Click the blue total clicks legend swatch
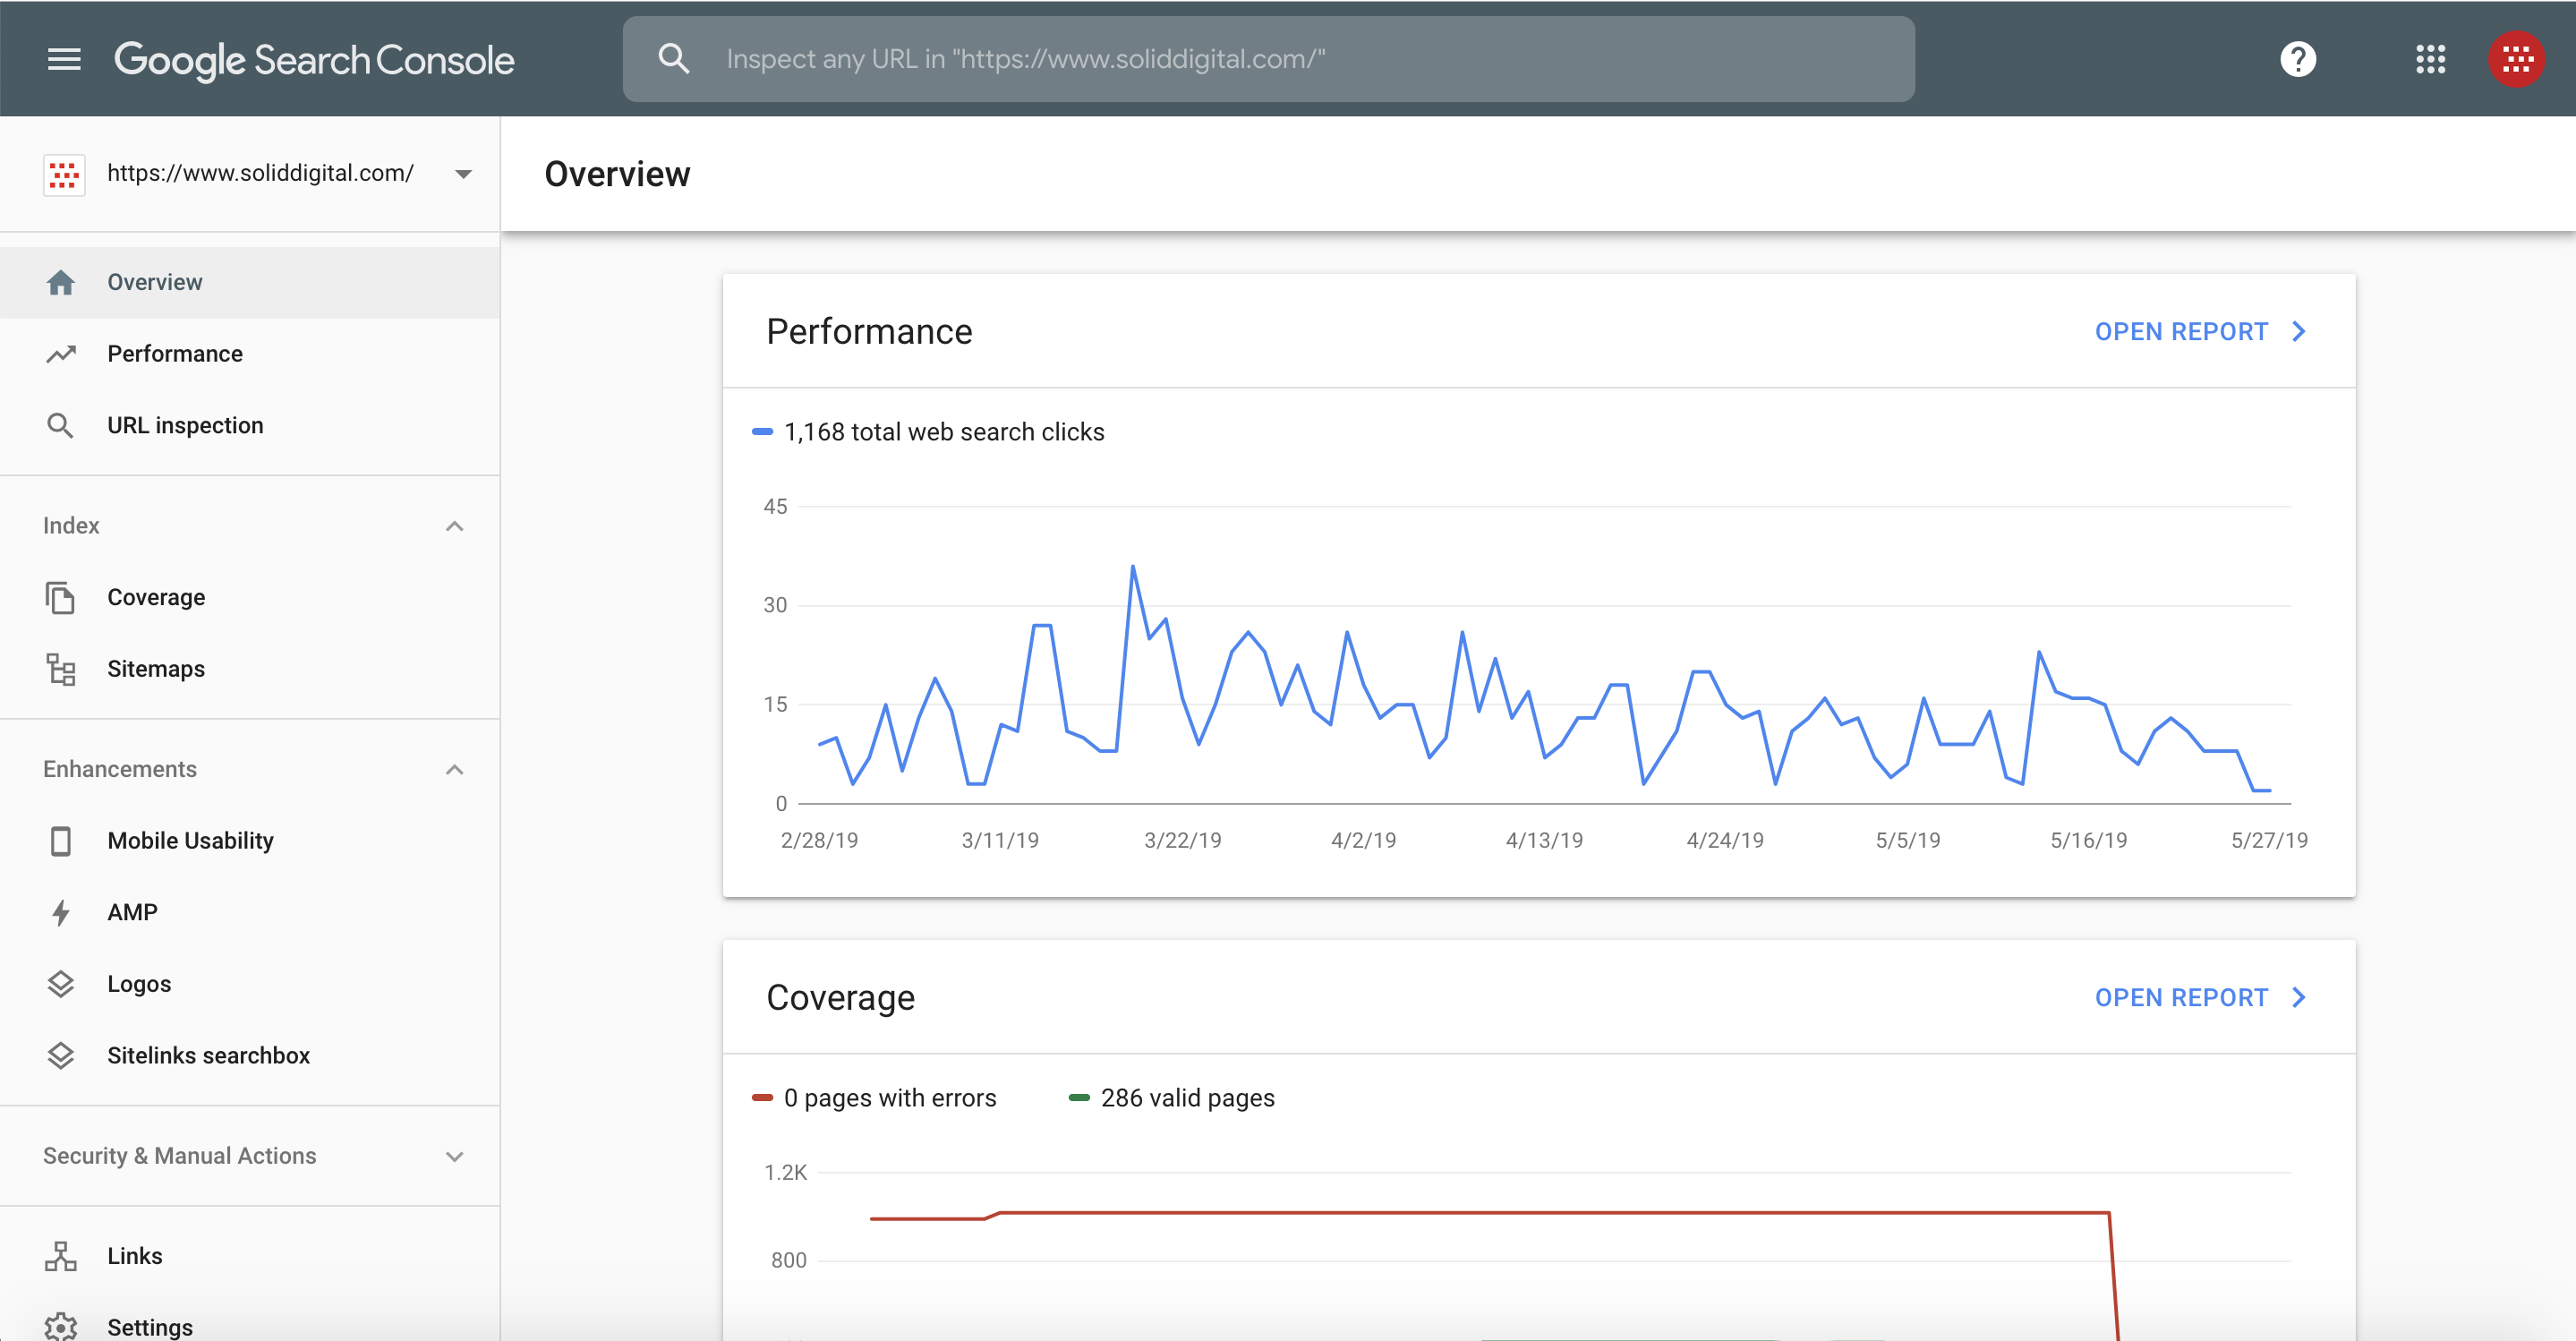The width and height of the screenshot is (2576, 1341). (762, 432)
